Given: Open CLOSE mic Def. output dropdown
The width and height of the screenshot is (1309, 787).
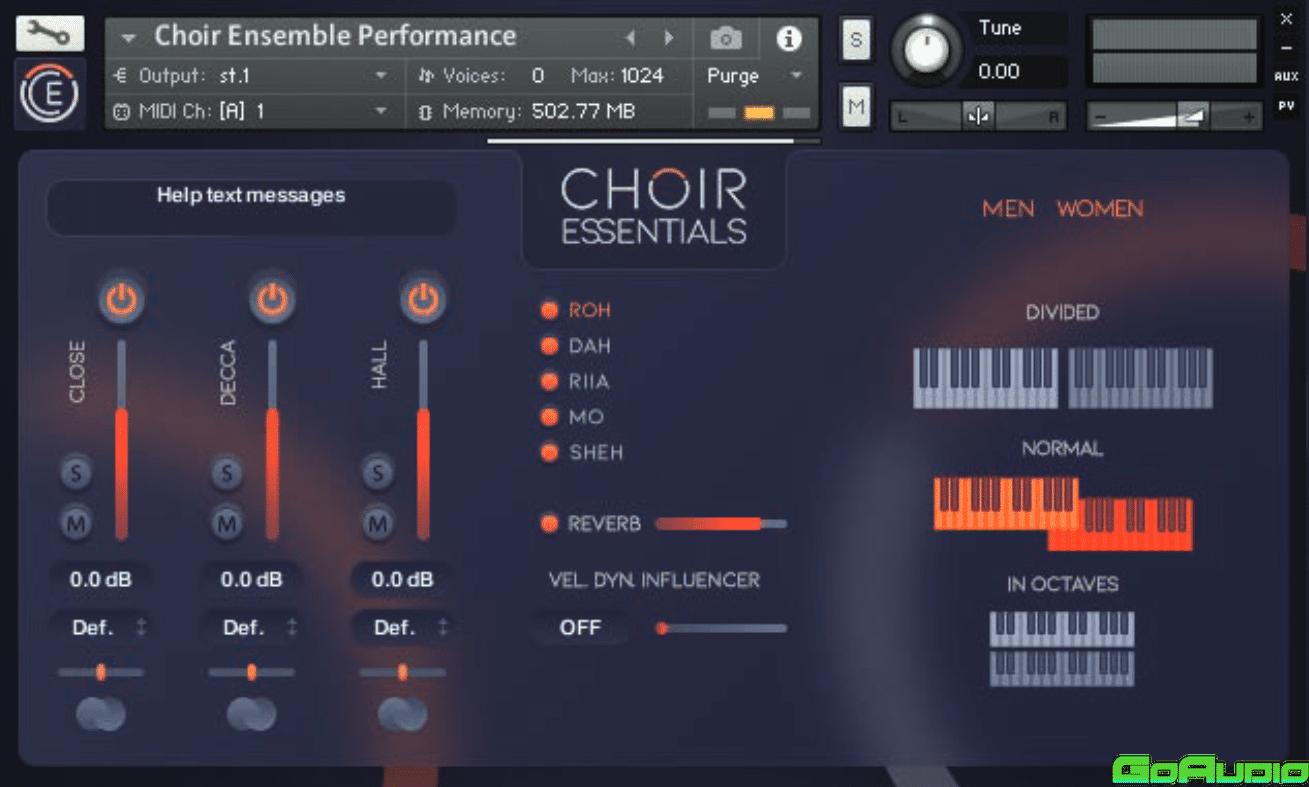Looking at the screenshot, I should click(100, 628).
